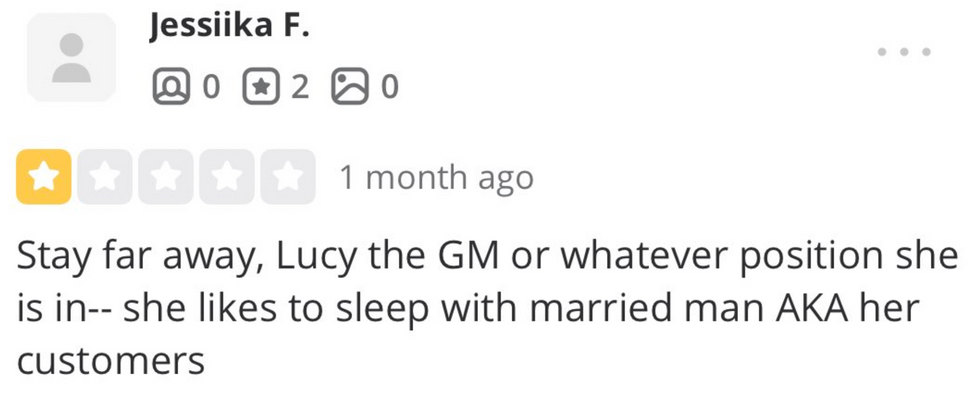Click the filled yellow first rating star
The height and width of the screenshot is (401, 980).
(43, 177)
